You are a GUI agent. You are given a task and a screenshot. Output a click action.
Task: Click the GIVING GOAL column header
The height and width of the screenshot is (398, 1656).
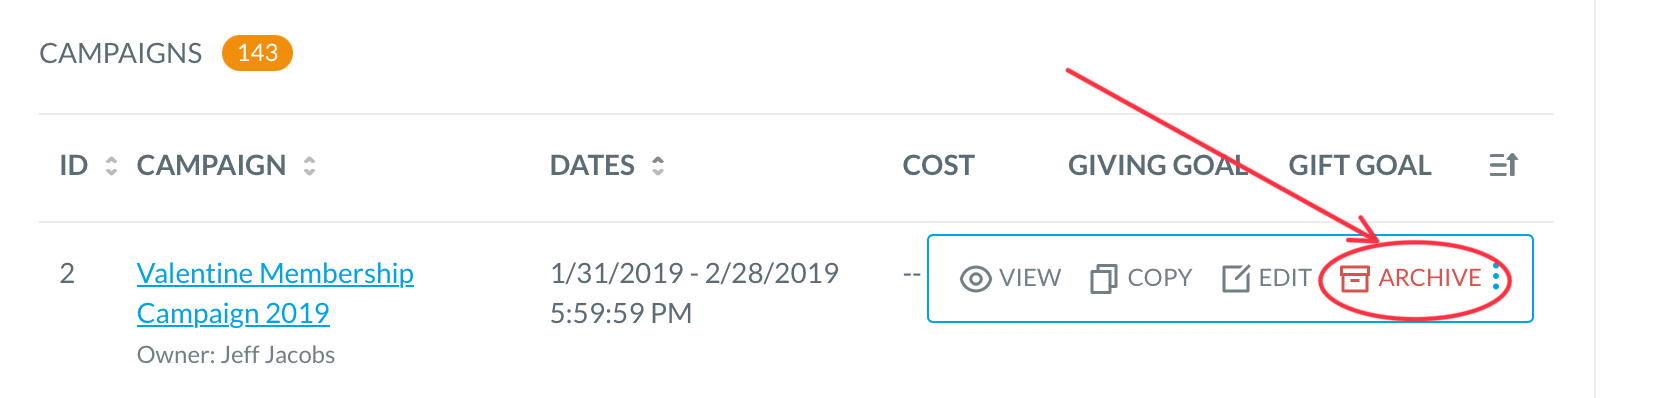[x=1157, y=166]
